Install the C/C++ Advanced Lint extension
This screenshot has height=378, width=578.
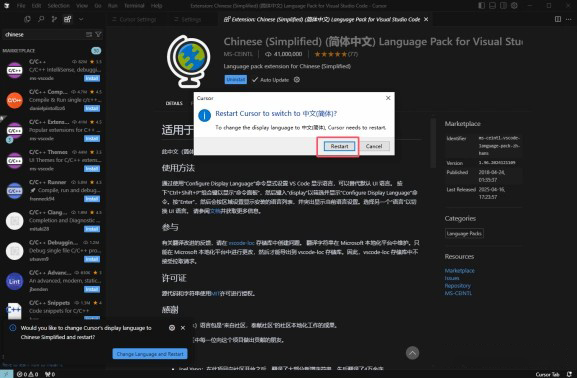(92, 289)
